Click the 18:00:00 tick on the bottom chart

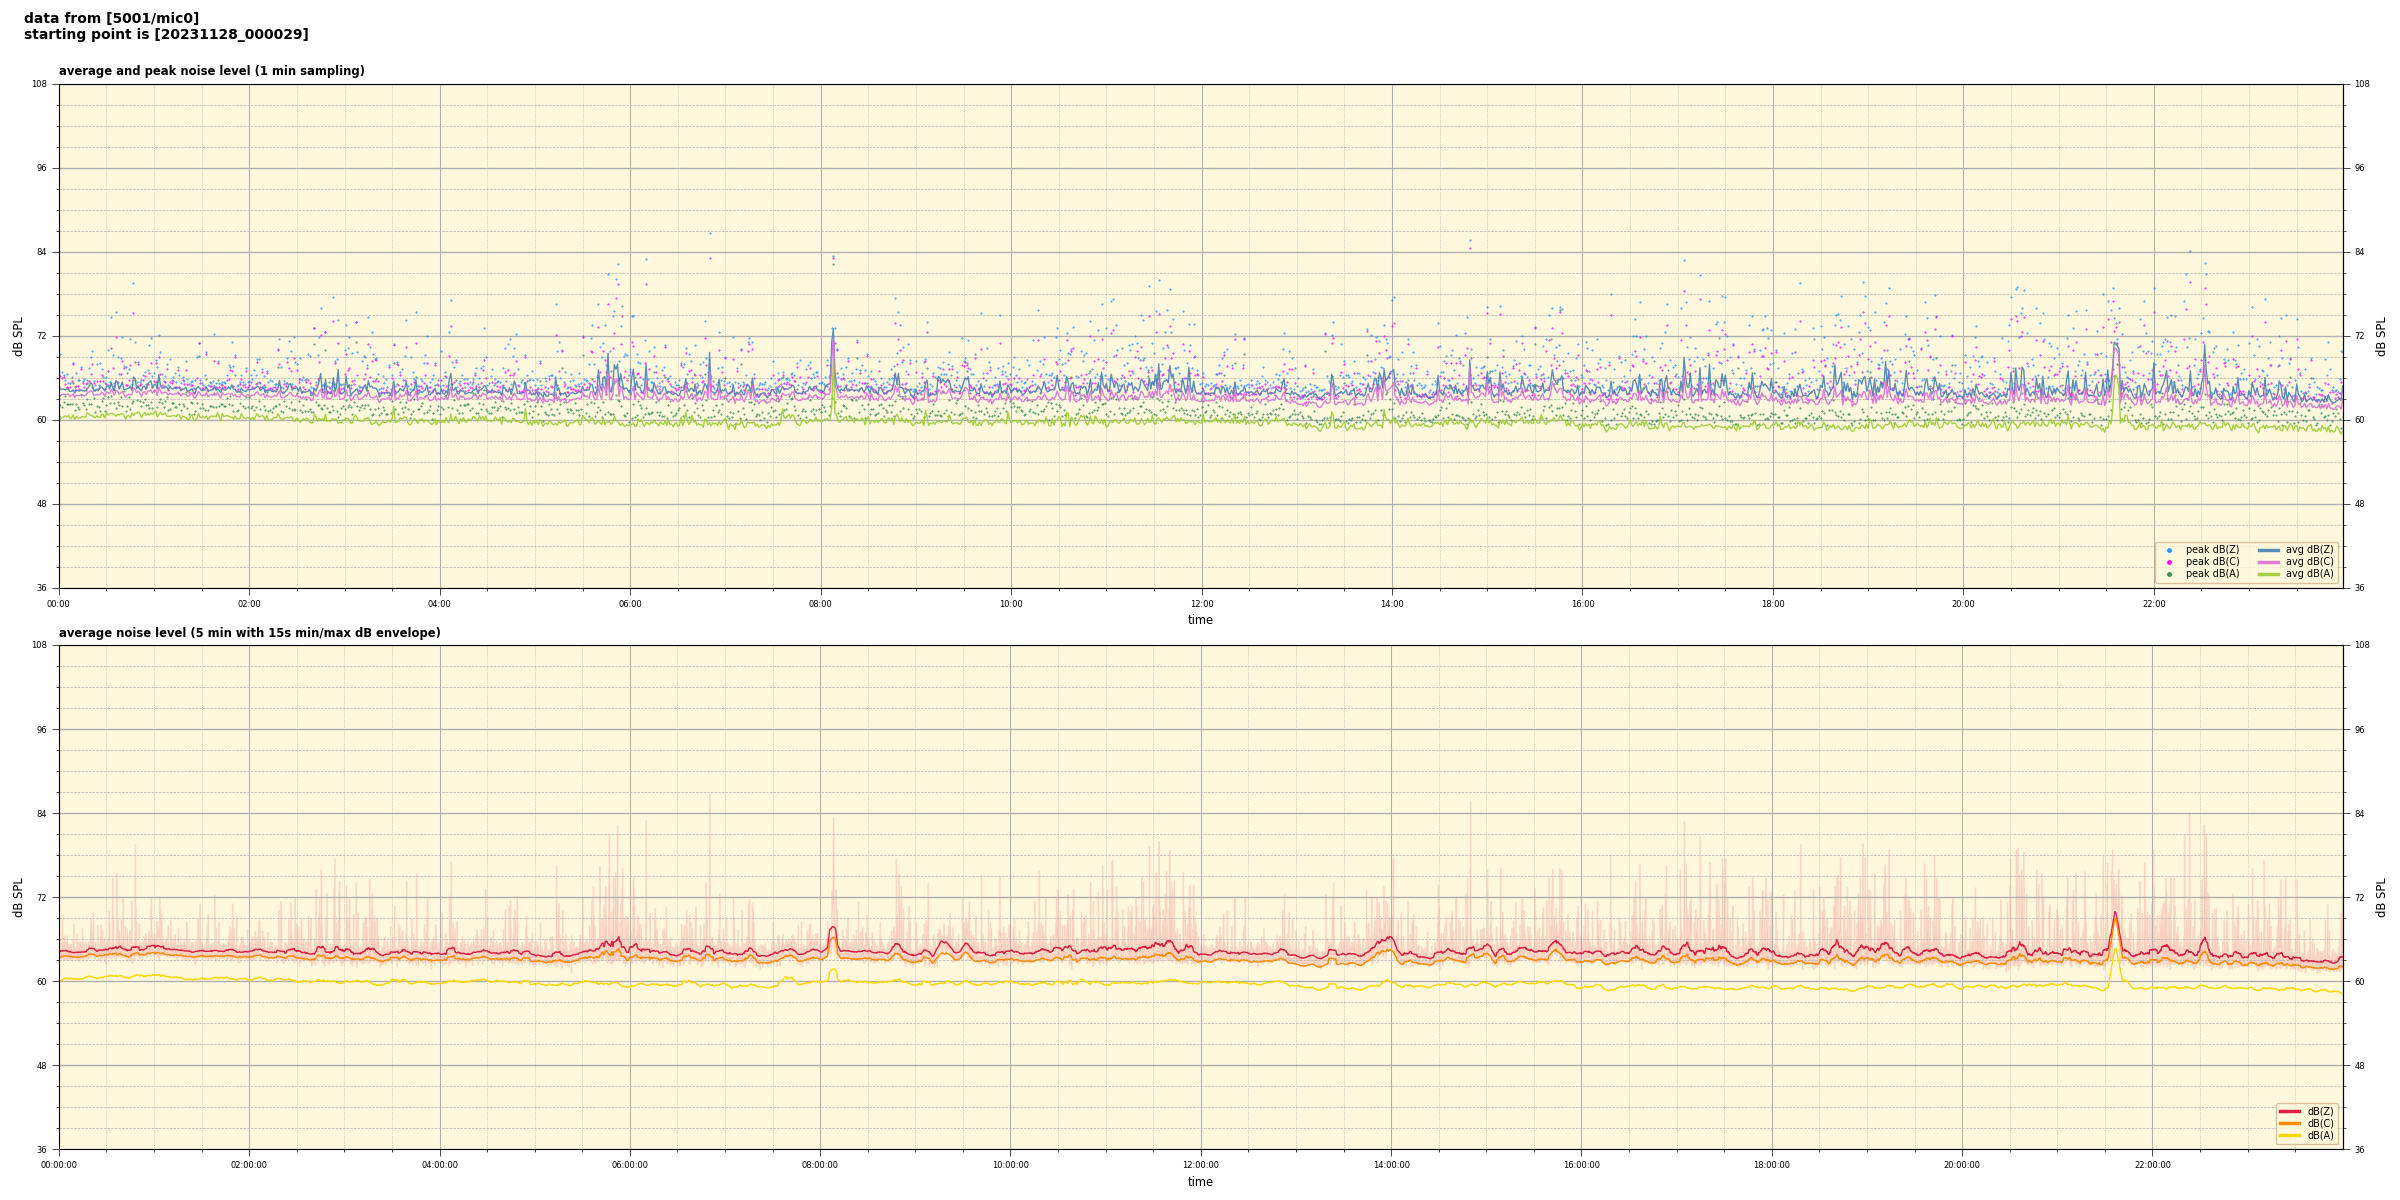pyautogui.click(x=1772, y=1165)
